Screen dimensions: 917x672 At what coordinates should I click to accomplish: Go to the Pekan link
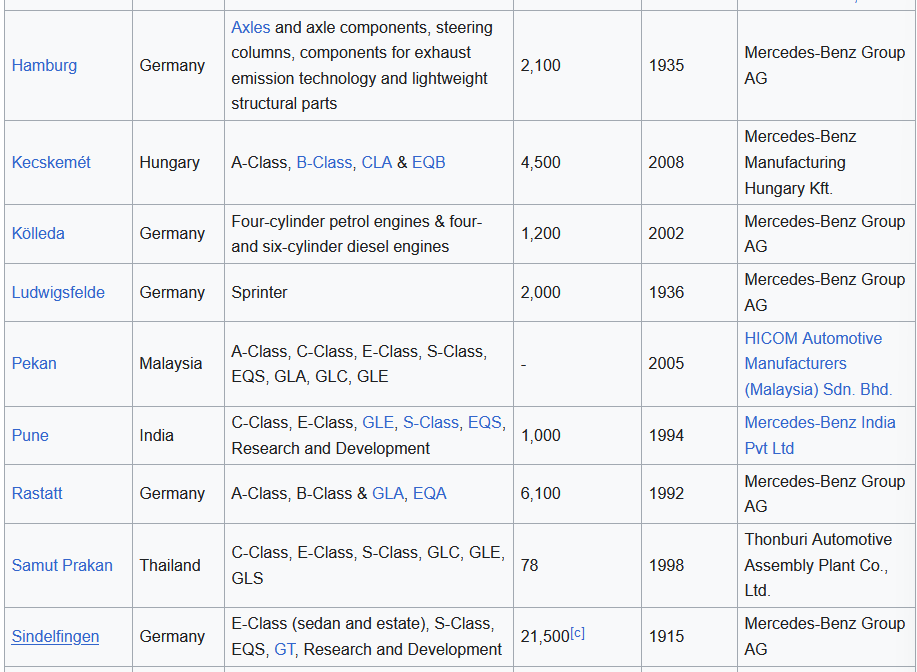[34, 363]
